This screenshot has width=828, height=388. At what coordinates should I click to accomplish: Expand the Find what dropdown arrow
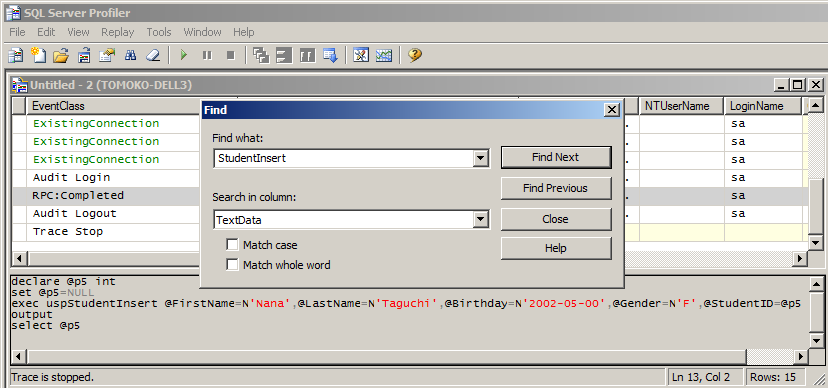point(480,158)
